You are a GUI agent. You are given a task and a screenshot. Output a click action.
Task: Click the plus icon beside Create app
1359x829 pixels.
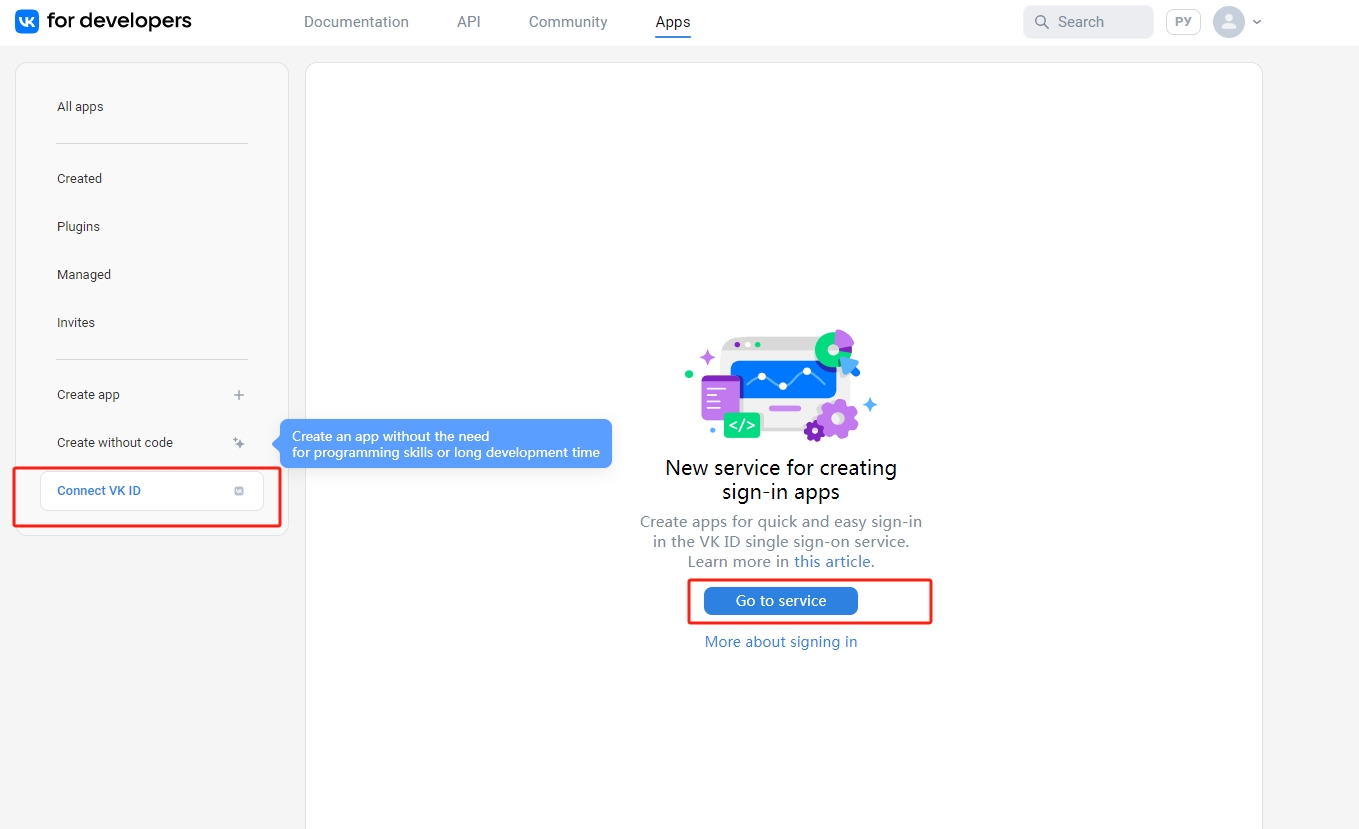[239, 395]
